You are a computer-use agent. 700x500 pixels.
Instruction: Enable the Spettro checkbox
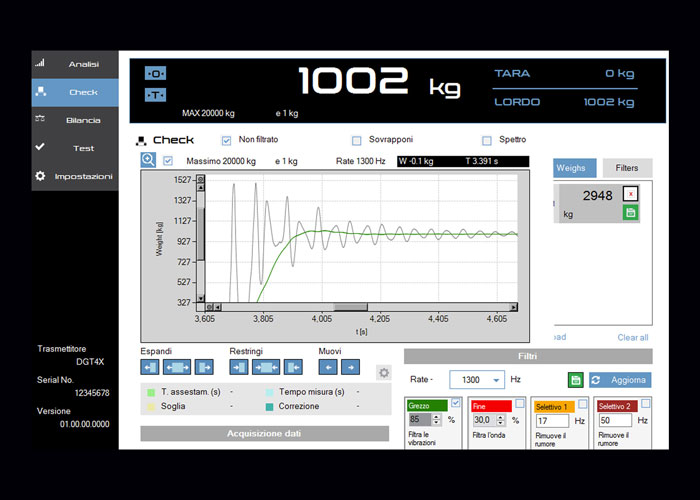pyautogui.click(x=487, y=140)
